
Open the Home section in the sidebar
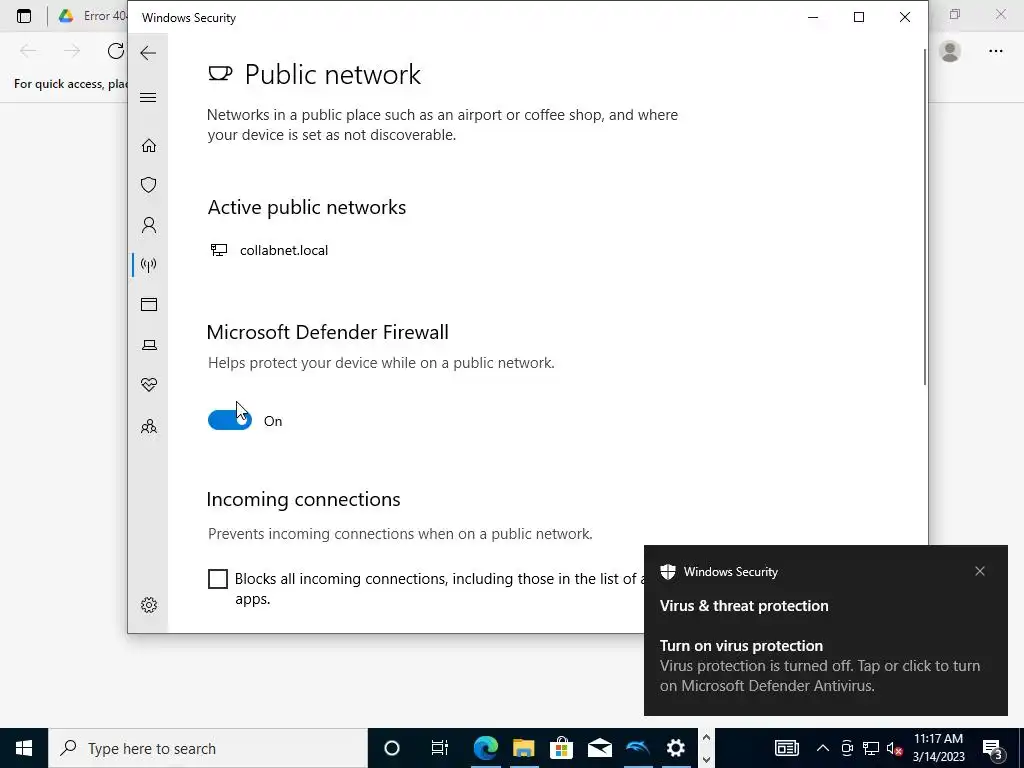[149, 145]
